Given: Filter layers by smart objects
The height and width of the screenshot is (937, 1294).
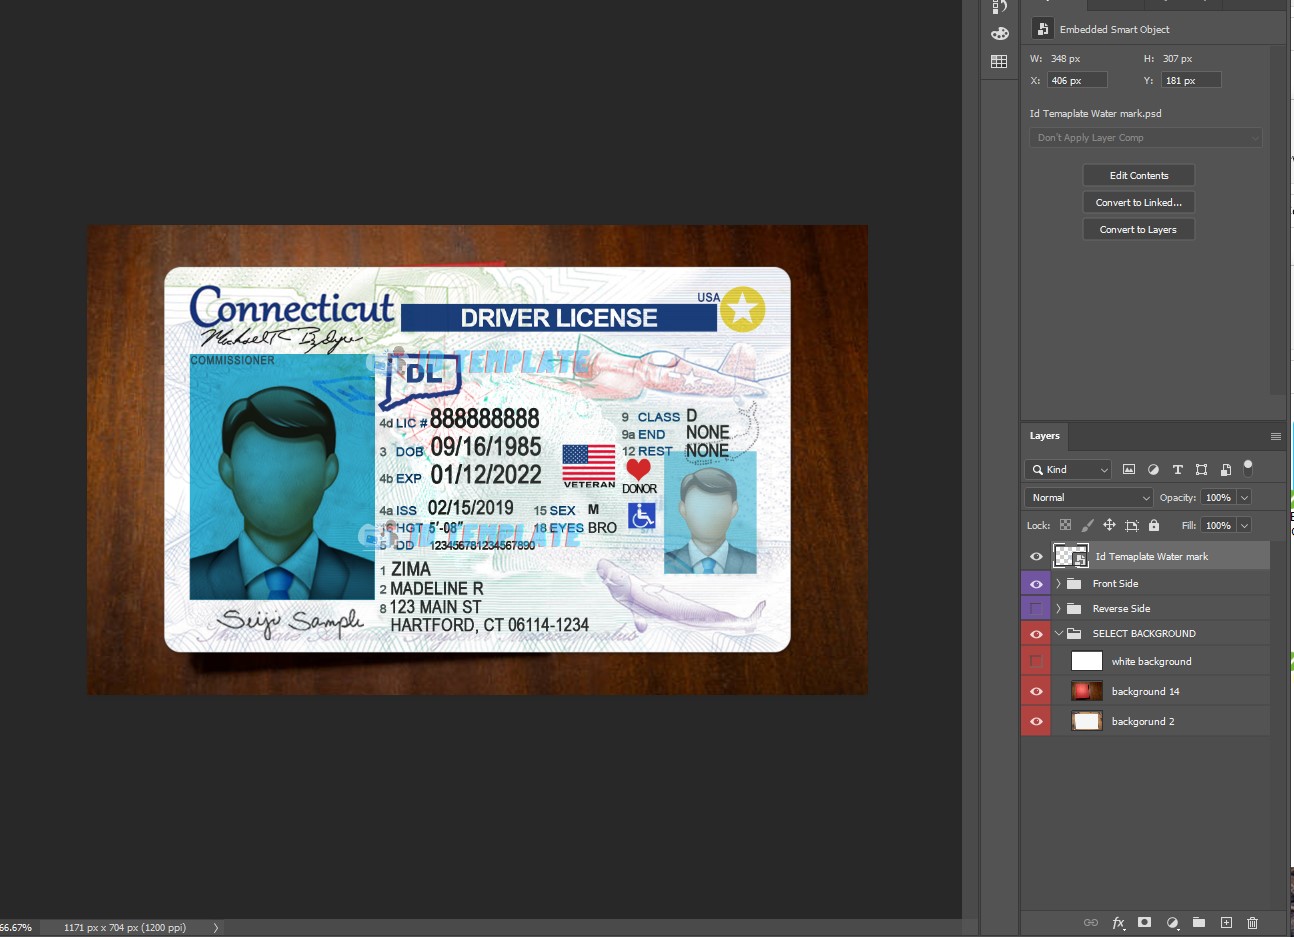Looking at the screenshot, I should click(x=1225, y=469).
